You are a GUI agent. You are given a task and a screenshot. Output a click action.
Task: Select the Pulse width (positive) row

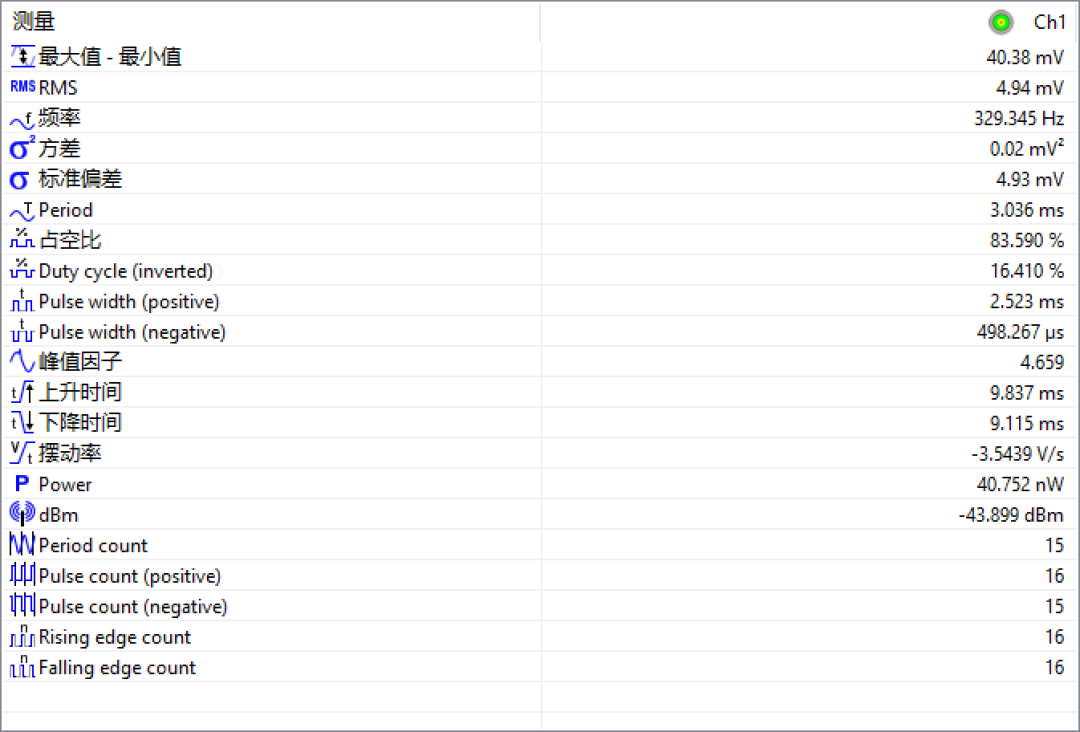[x=540, y=301]
